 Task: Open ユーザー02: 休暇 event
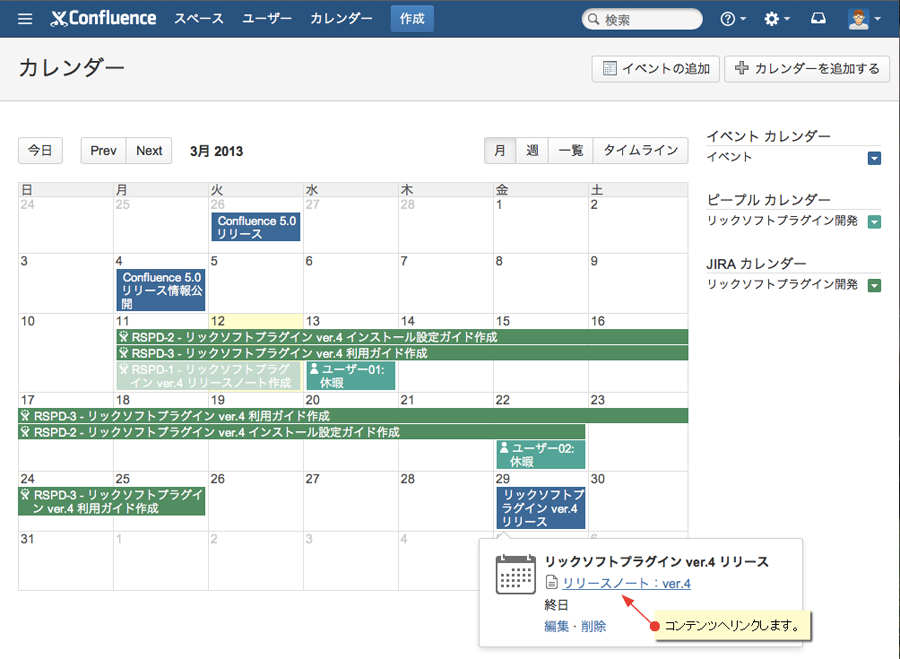point(541,455)
